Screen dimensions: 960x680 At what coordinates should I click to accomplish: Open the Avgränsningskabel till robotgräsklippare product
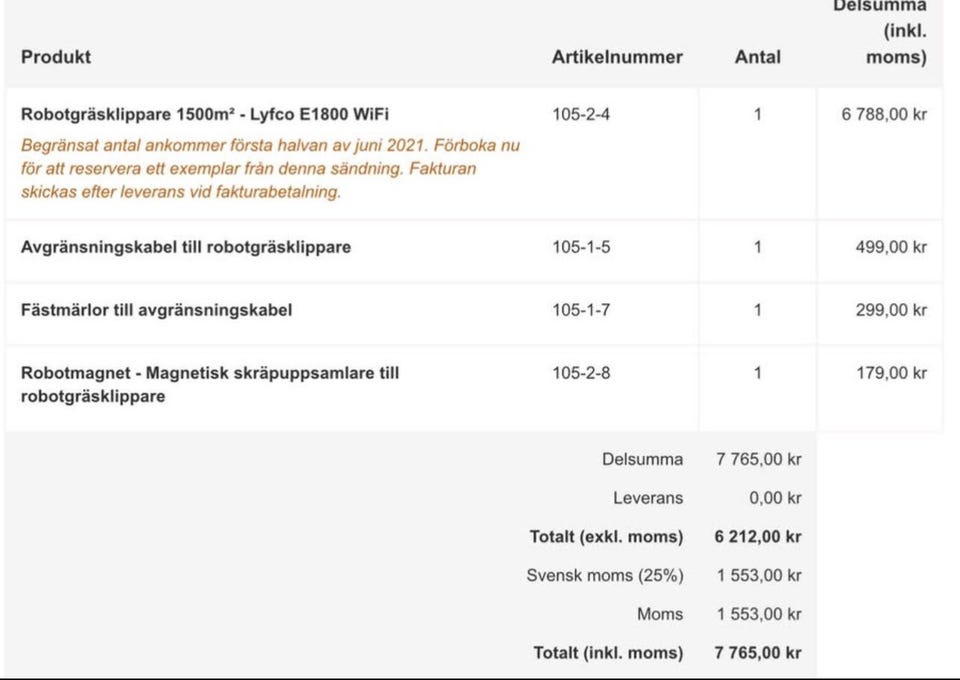pyautogui.click(x=186, y=247)
